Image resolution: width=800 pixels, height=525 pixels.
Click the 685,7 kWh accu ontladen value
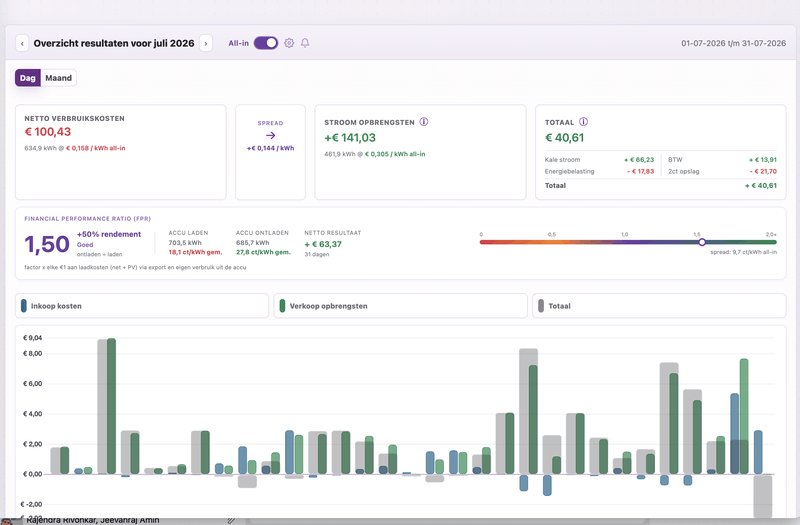coord(253,243)
